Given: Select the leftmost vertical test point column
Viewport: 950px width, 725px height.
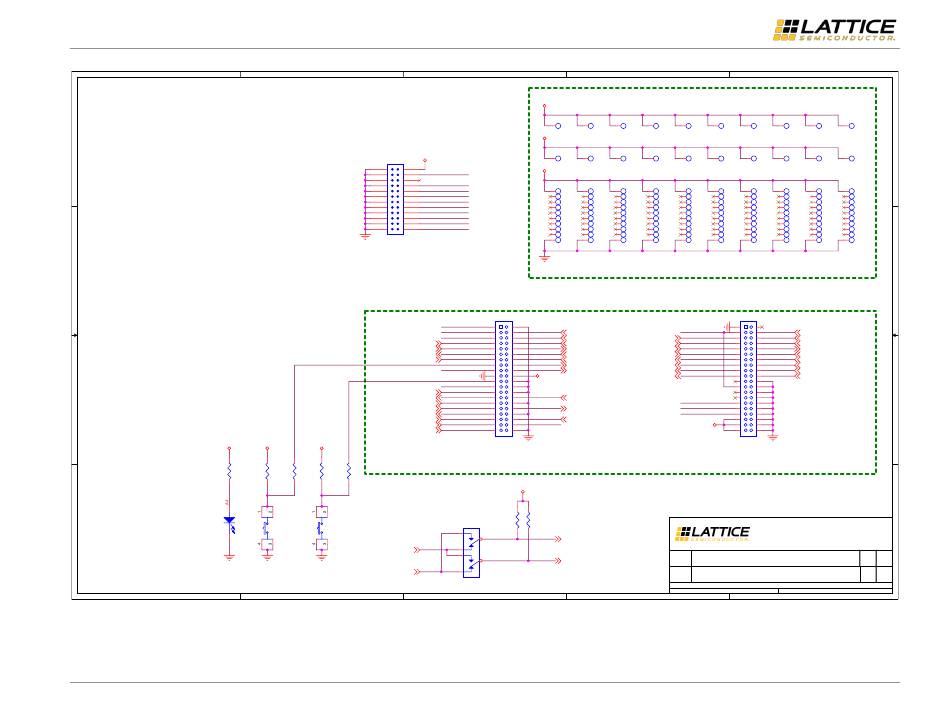Looking at the screenshot, I should pos(558,215).
